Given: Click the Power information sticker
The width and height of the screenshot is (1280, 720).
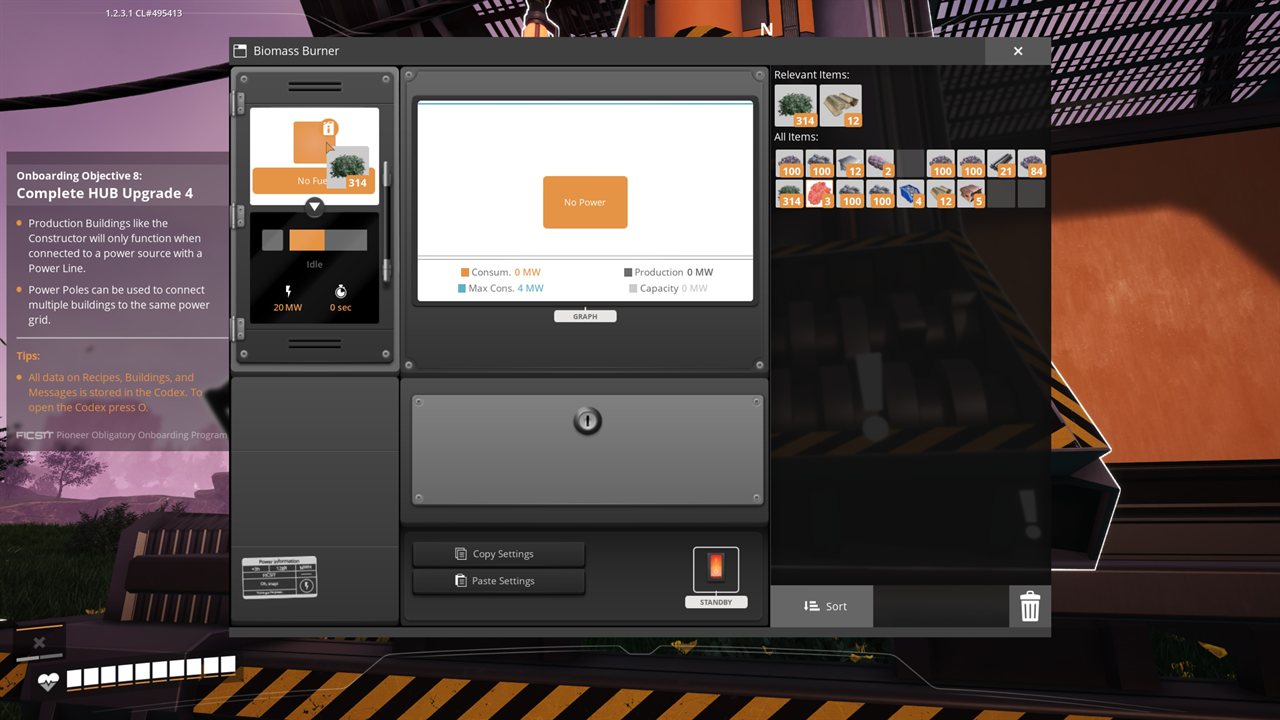Looking at the screenshot, I should 279,577.
